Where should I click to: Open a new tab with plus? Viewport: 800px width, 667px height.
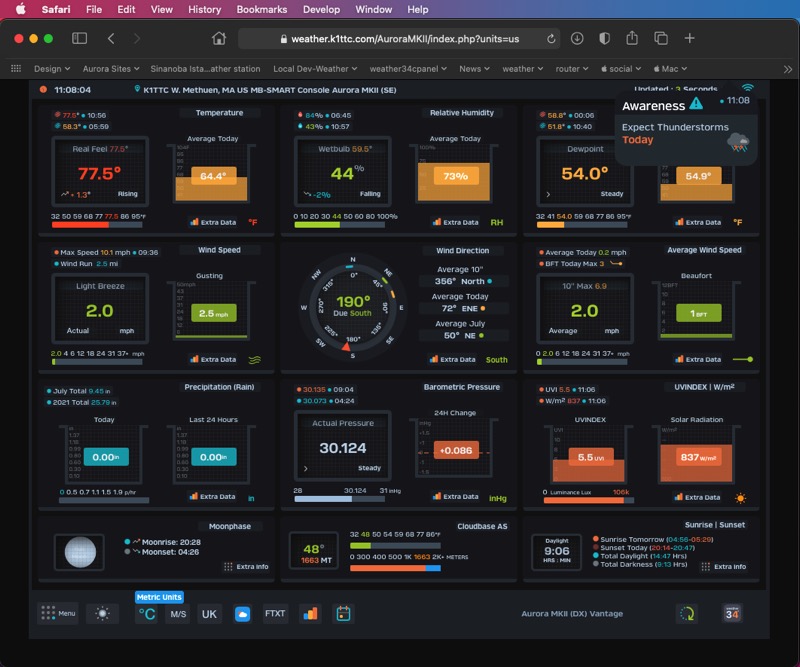(x=689, y=38)
